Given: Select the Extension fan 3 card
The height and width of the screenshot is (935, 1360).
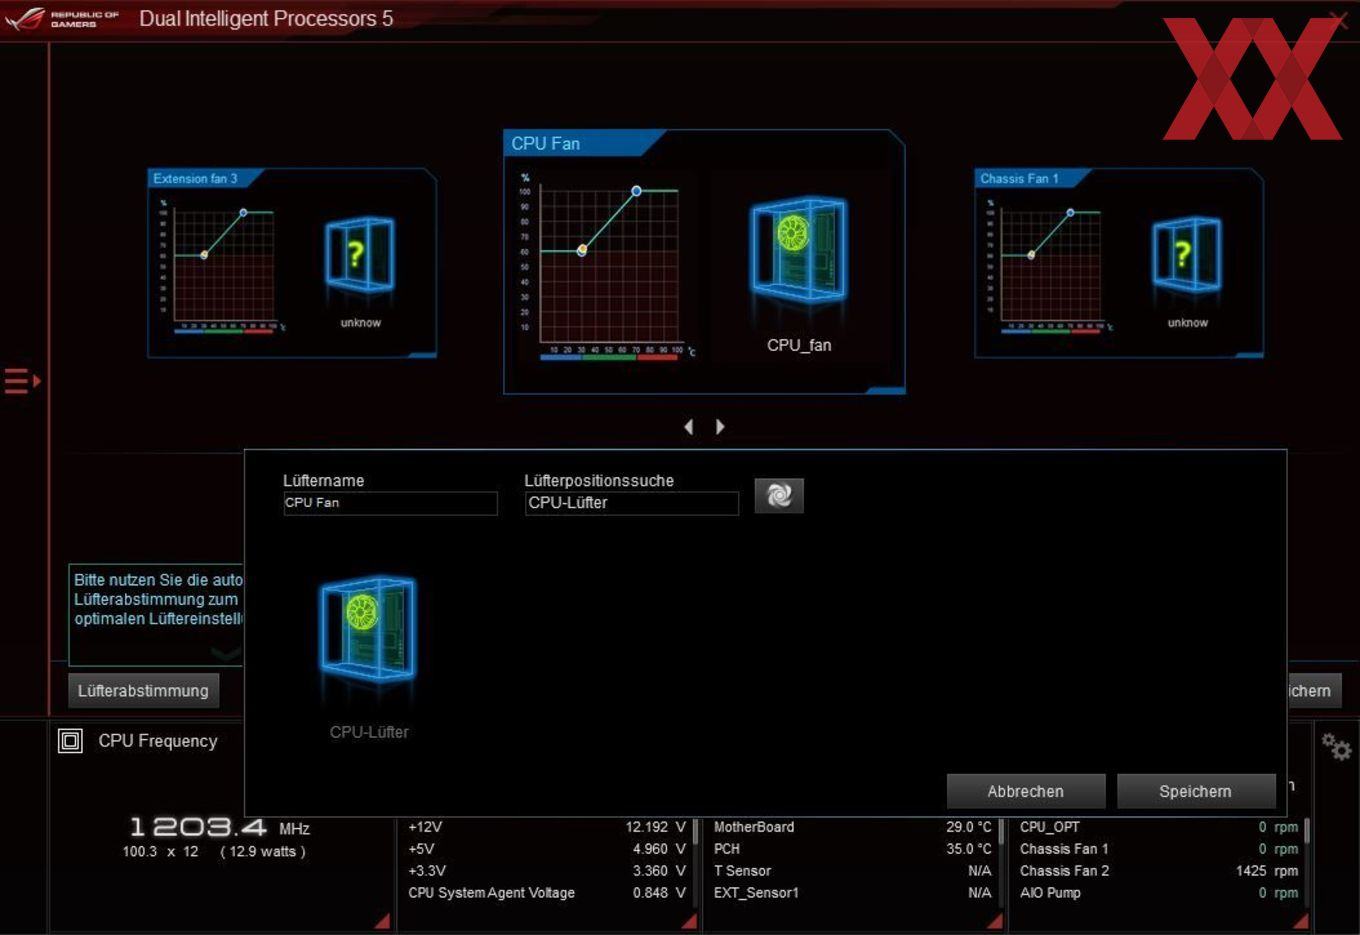Looking at the screenshot, I should pos(292,263).
